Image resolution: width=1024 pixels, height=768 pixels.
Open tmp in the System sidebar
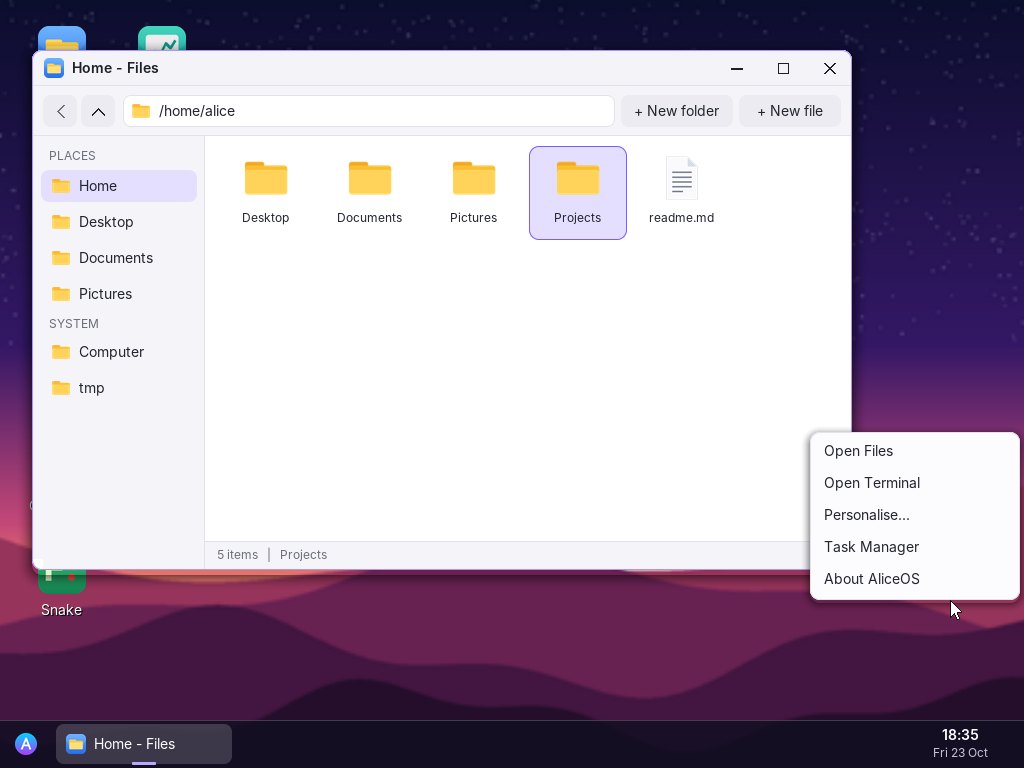[x=119, y=388]
